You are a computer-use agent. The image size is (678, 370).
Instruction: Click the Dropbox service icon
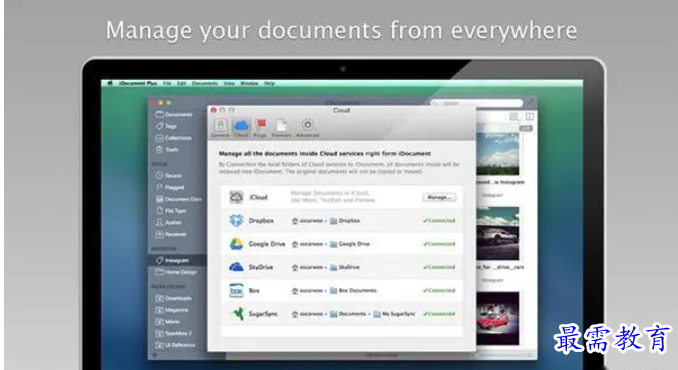point(236,220)
